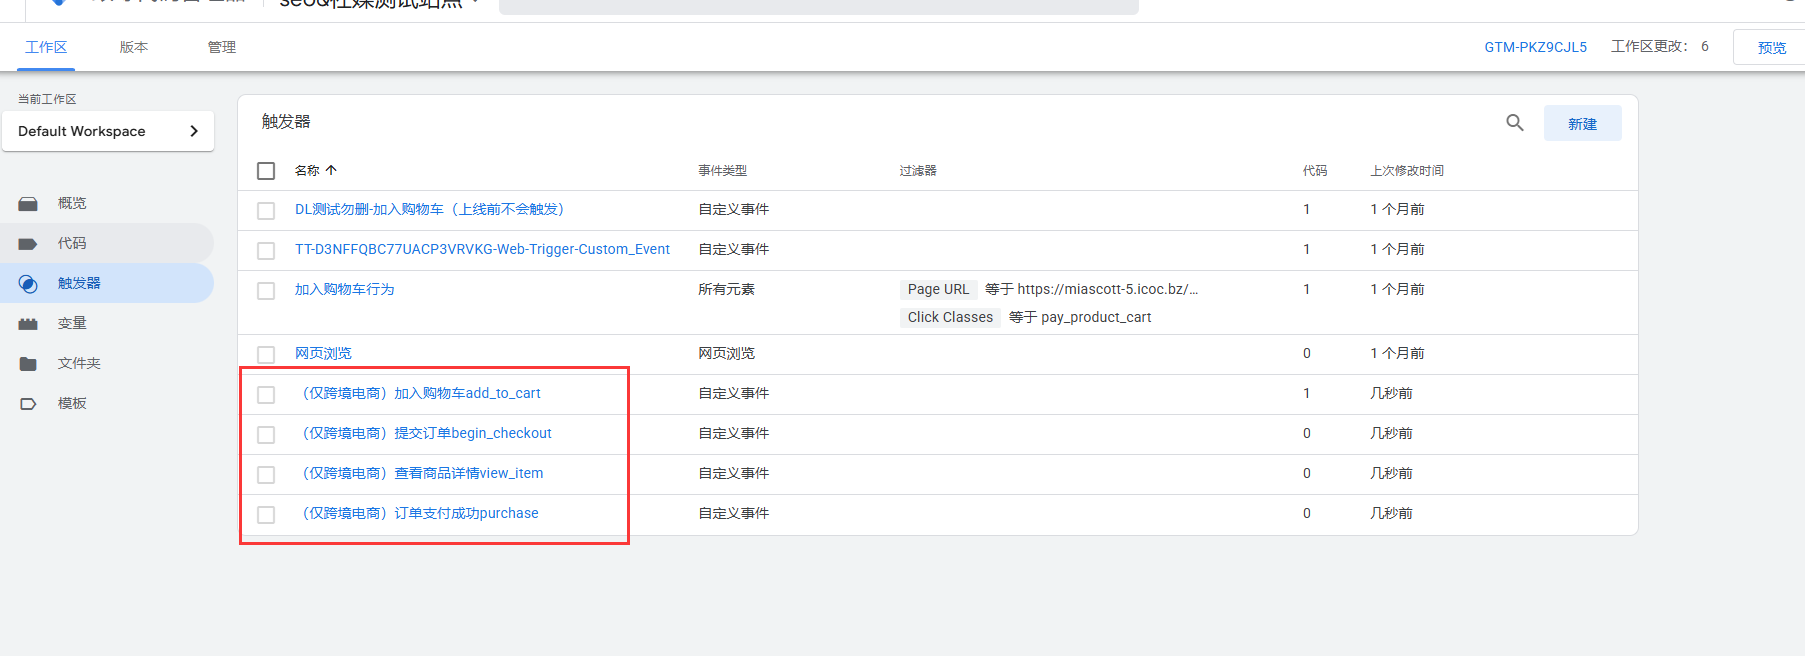The height and width of the screenshot is (656, 1805).
Task: Click the Tags (代码) sidebar icon
Action: click(x=28, y=244)
